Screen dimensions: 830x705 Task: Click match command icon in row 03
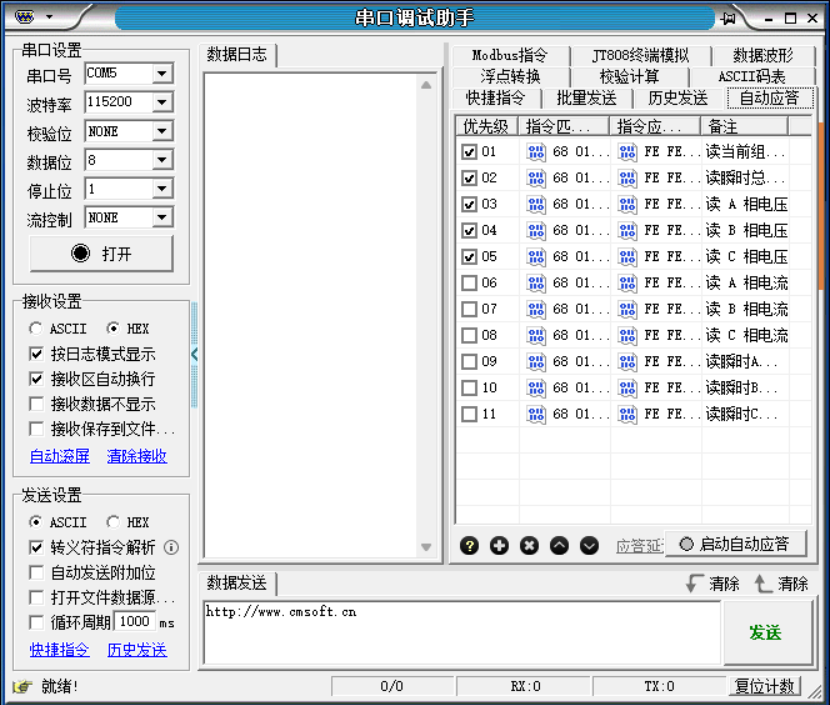click(x=536, y=204)
